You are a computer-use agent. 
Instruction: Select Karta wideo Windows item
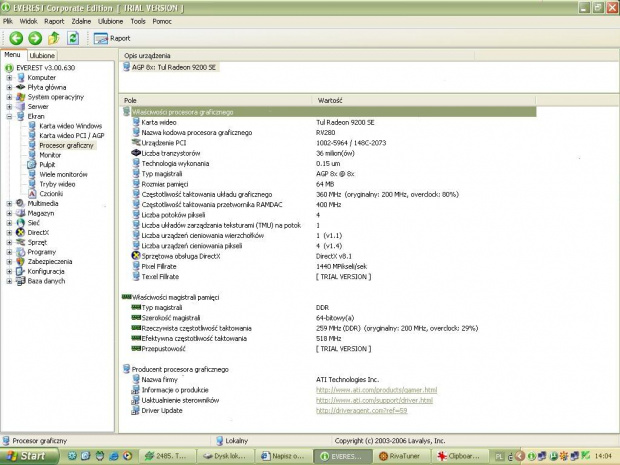point(70,126)
